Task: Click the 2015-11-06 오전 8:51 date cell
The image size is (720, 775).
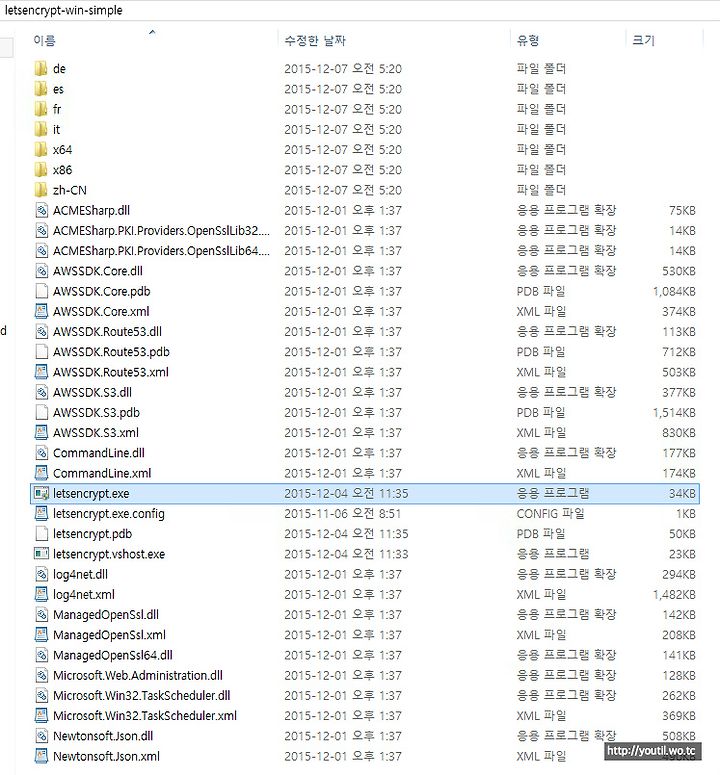Action: pos(342,514)
